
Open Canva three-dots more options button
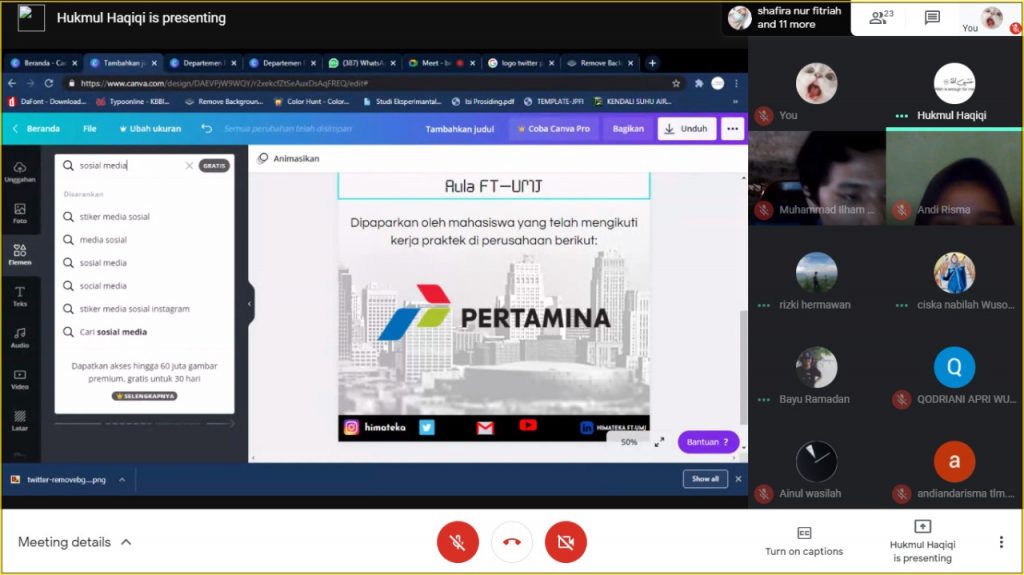(733, 129)
